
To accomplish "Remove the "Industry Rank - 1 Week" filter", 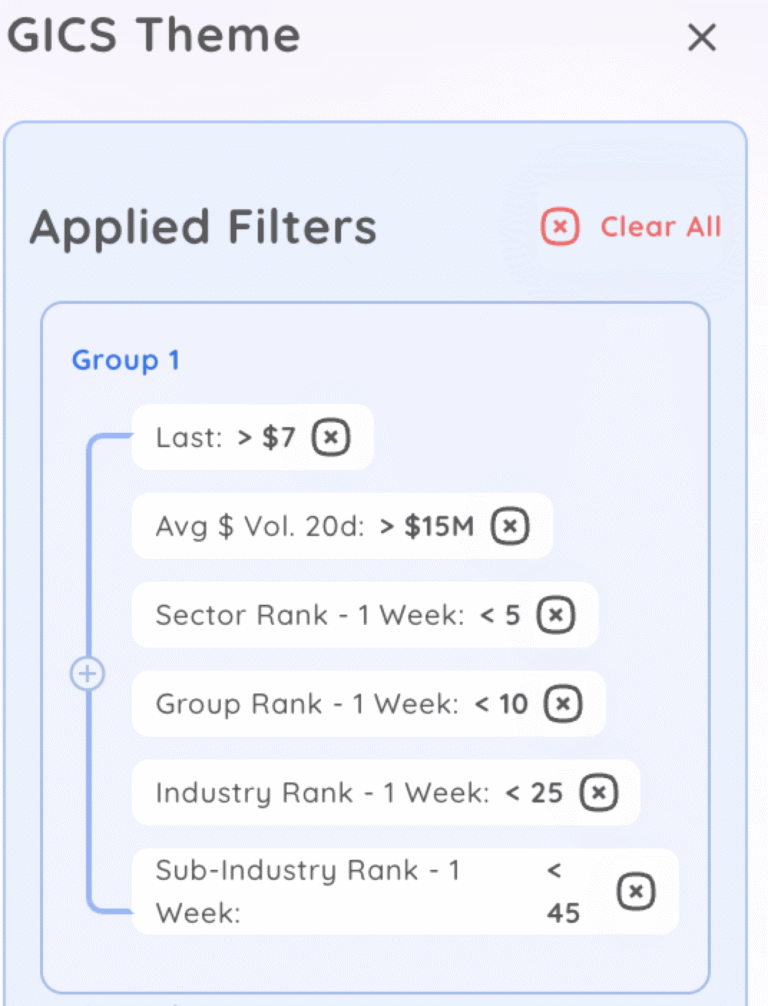I will coord(598,792).
